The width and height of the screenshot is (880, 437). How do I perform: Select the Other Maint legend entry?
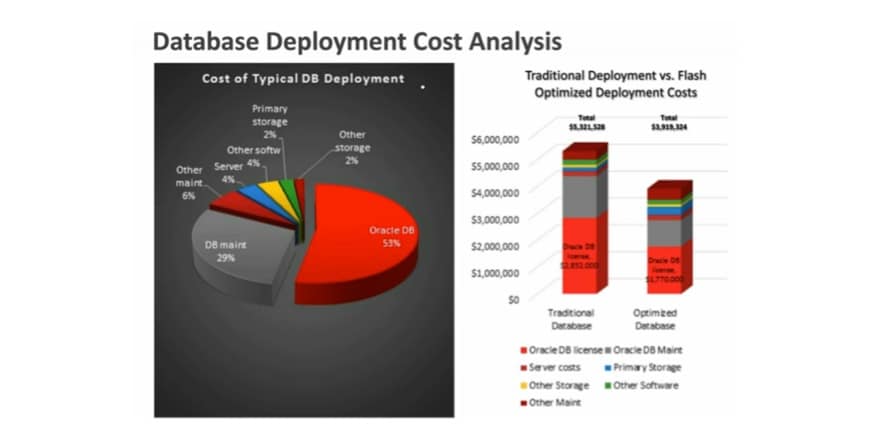pos(550,403)
